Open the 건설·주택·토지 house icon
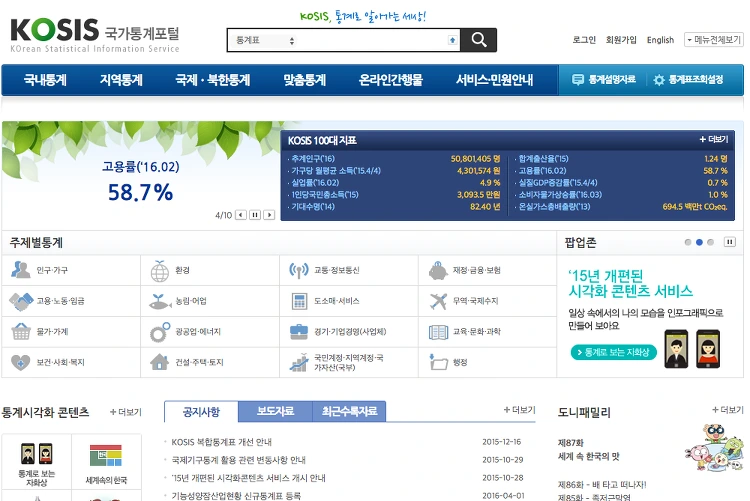The width and height of the screenshot is (750, 501). click(160, 362)
